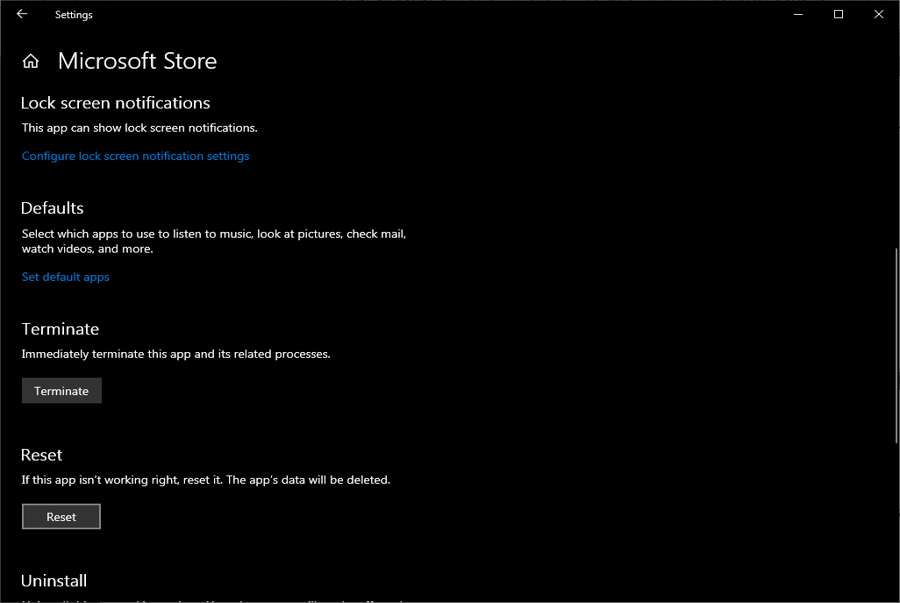Click 'This app can show lock screen notifications' text
Viewport: 900px width, 603px height.
(139, 128)
